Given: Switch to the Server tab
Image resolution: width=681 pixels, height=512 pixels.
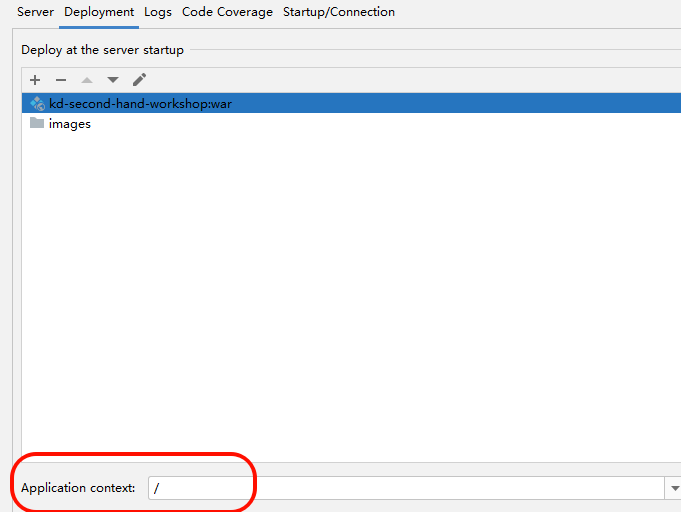Looking at the screenshot, I should [35, 12].
